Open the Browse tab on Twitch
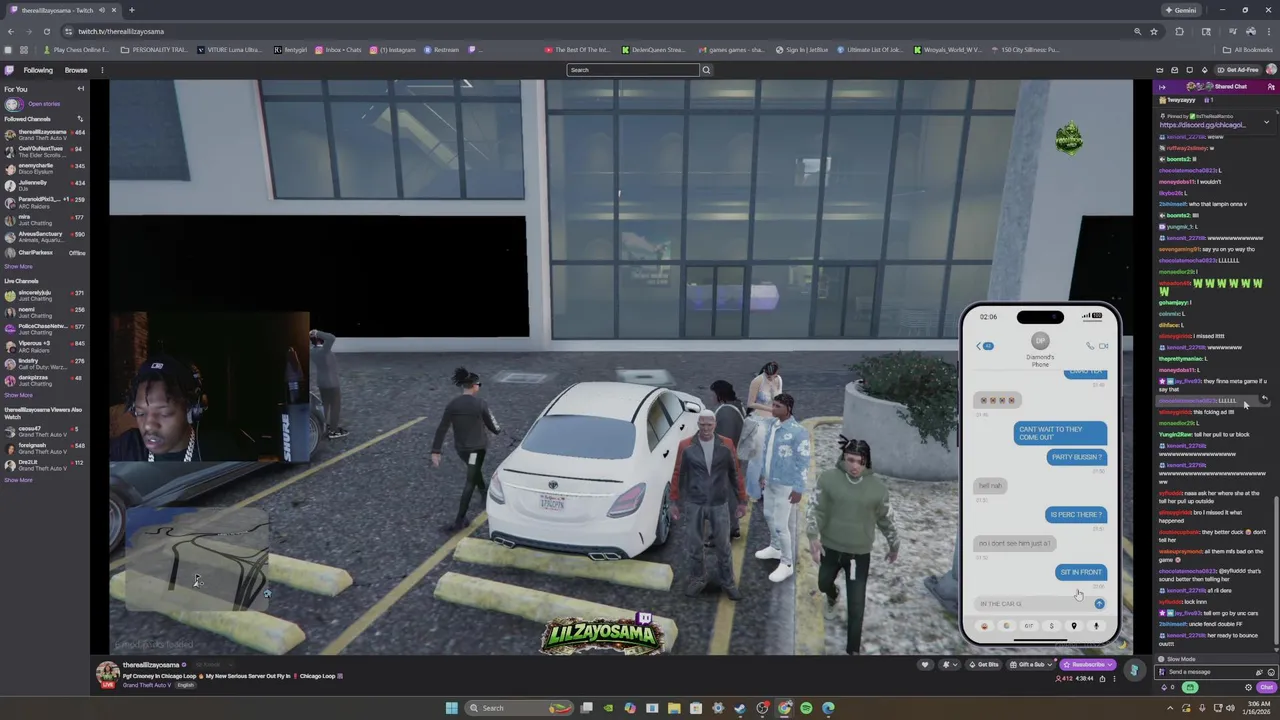 tap(76, 70)
